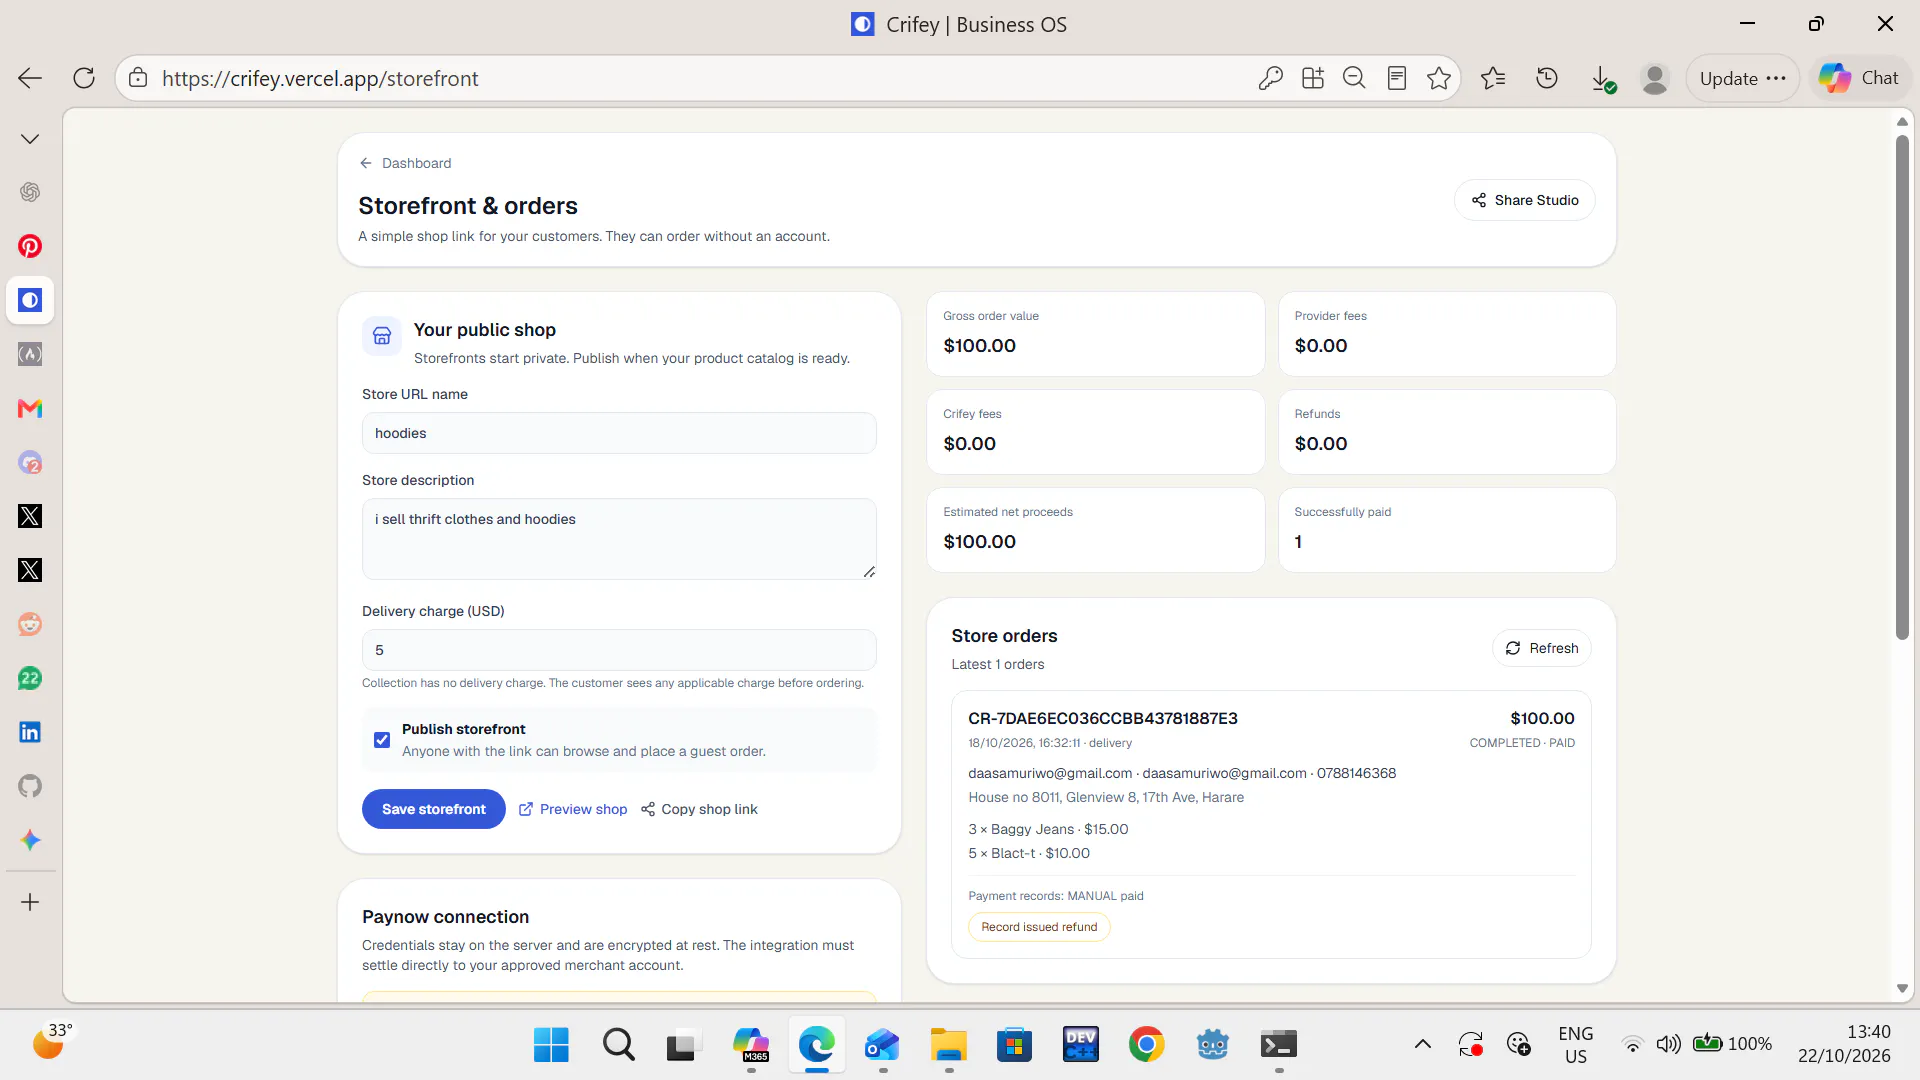Image resolution: width=1920 pixels, height=1080 pixels.
Task: Open the browser profile avatar
Action: pyautogui.click(x=1655, y=78)
